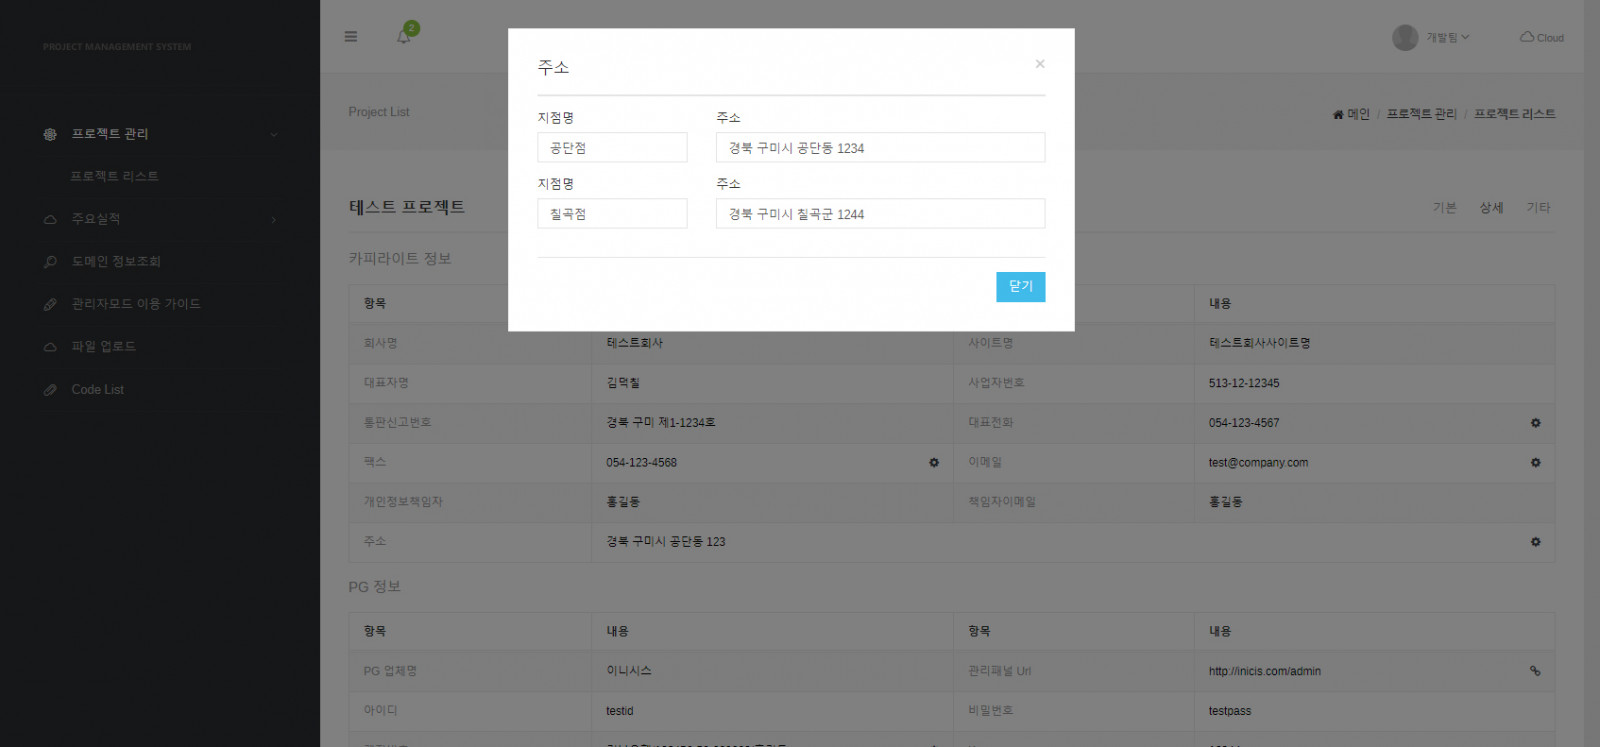This screenshot has height=747, width=1600.
Task: Edit the 칠곡점 branch name field
Action: point(612,214)
